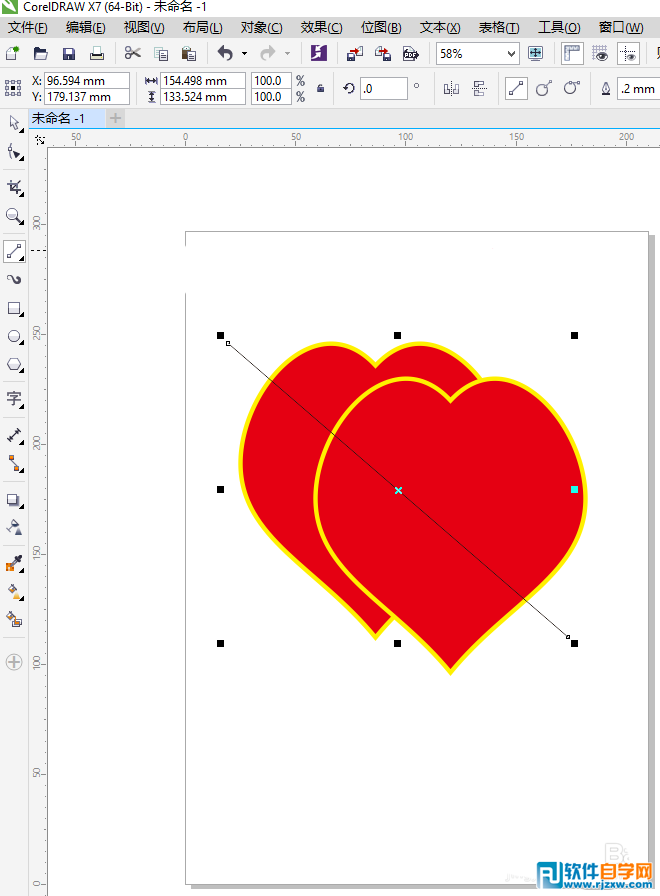Open the 效果(C) menu
The height and width of the screenshot is (896, 660).
click(x=321, y=27)
